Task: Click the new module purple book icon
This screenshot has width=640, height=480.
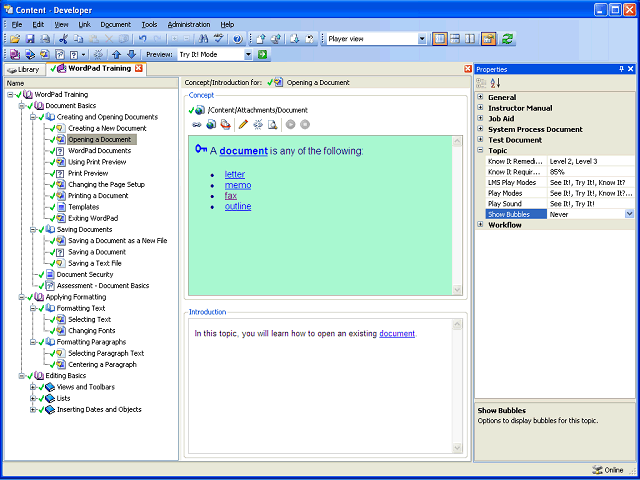Action: click(x=16, y=54)
